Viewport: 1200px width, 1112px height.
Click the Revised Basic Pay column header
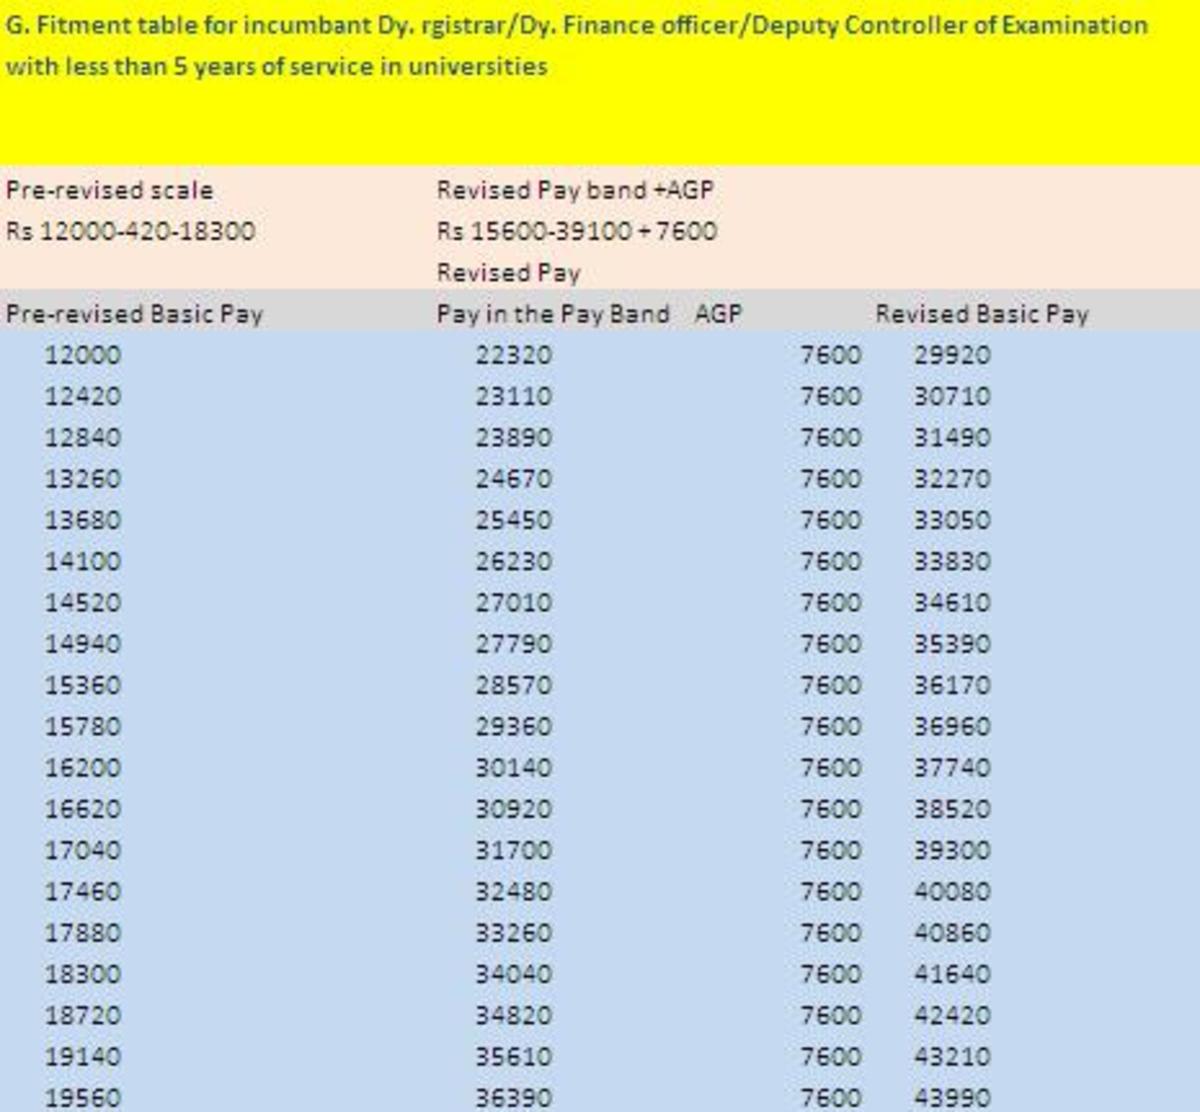[983, 313]
